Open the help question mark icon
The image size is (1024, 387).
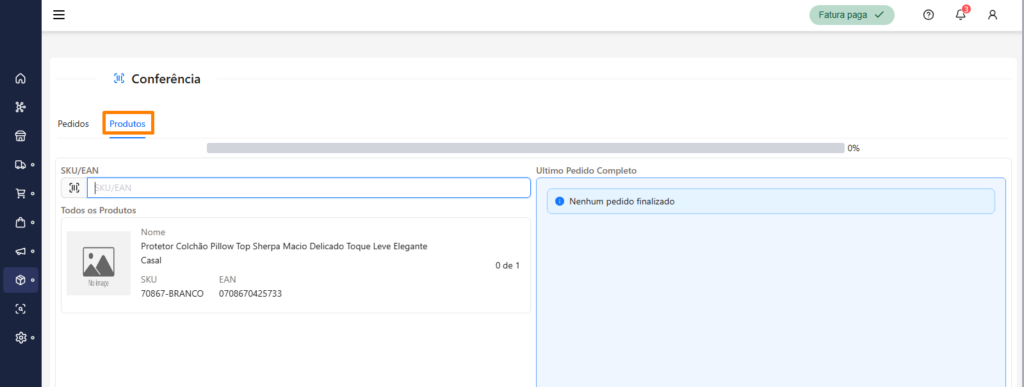[x=928, y=15]
